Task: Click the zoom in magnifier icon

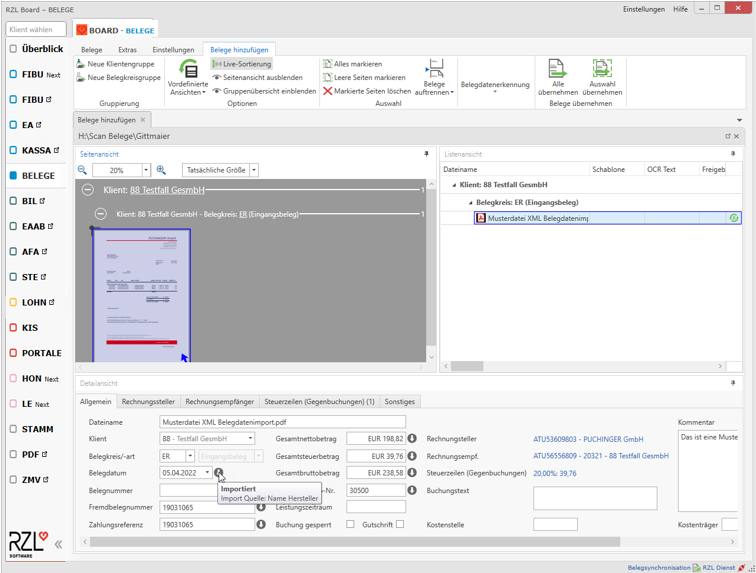Action: pyautogui.click(x=161, y=170)
